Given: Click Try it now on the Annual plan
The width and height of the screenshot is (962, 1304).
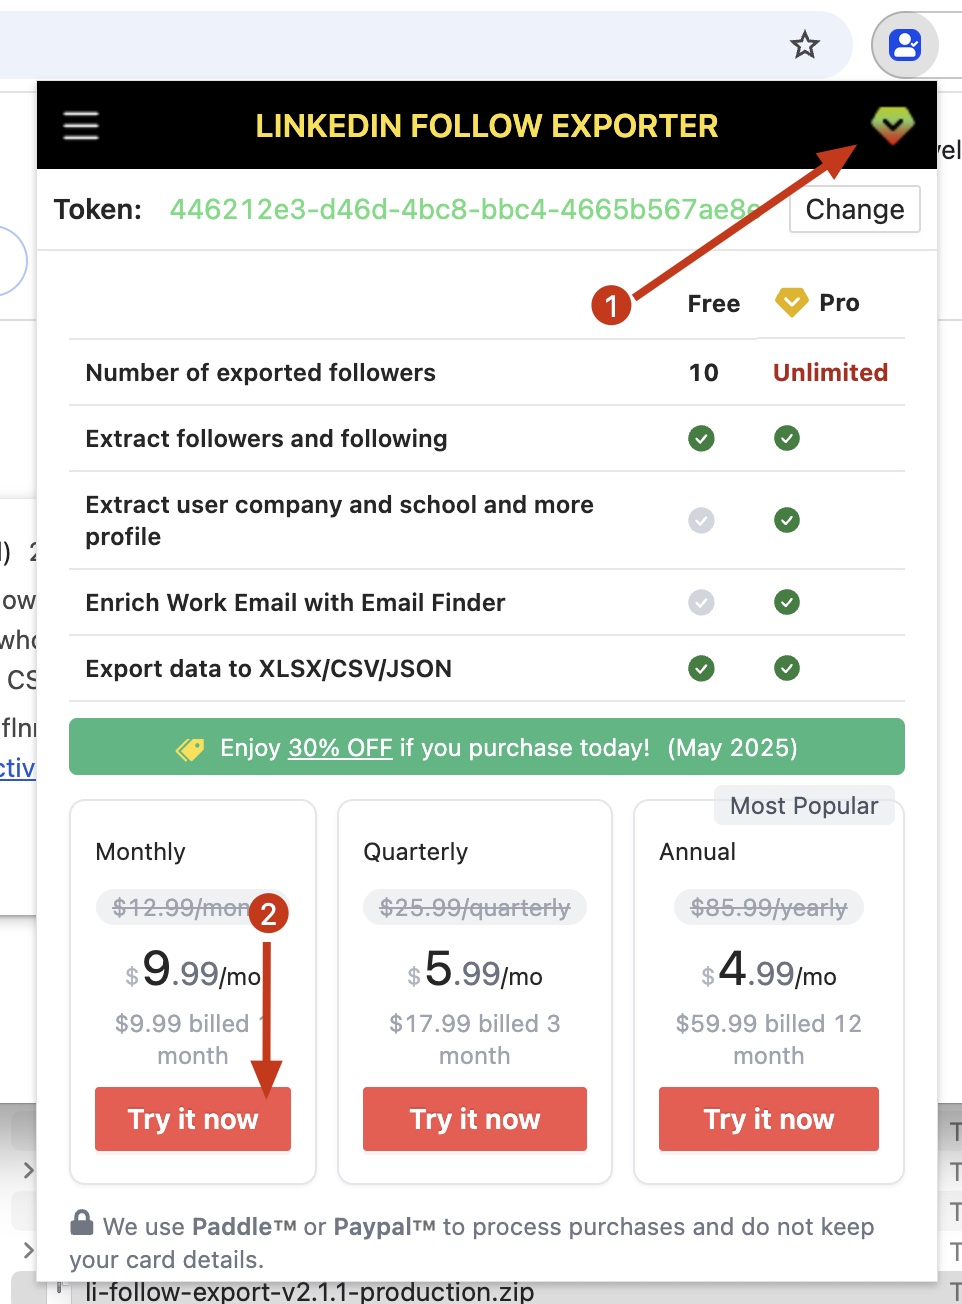Looking at the screenshot, I should click(768, 1119).
